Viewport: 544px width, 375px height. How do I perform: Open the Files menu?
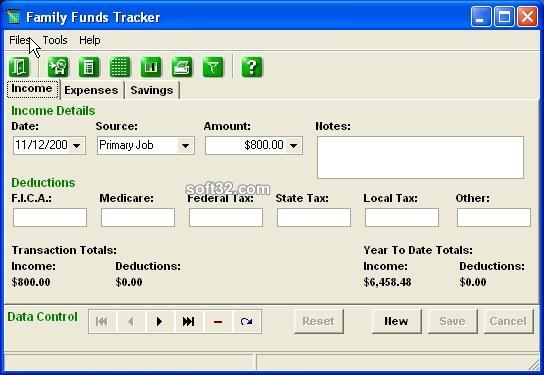[x=19, y=40]
